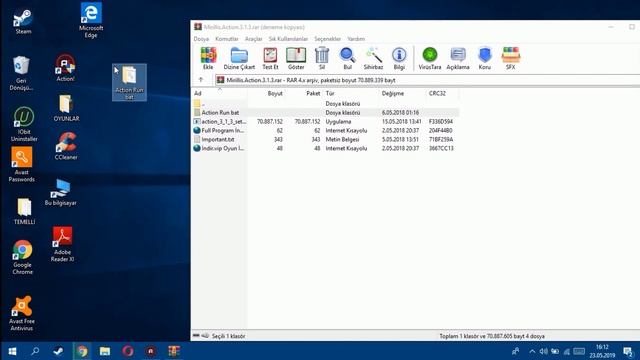The image size is (640, 360).
Task: Select the Avast Free Antivirus desktop icon
Action: point(22,313)
